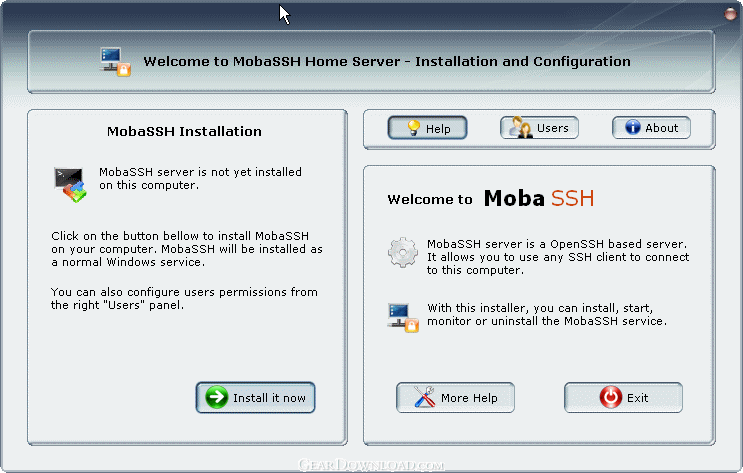Click the blue info About icon
Image resolution: width=743 pixels, height=473 pixels.
(633, 127)
